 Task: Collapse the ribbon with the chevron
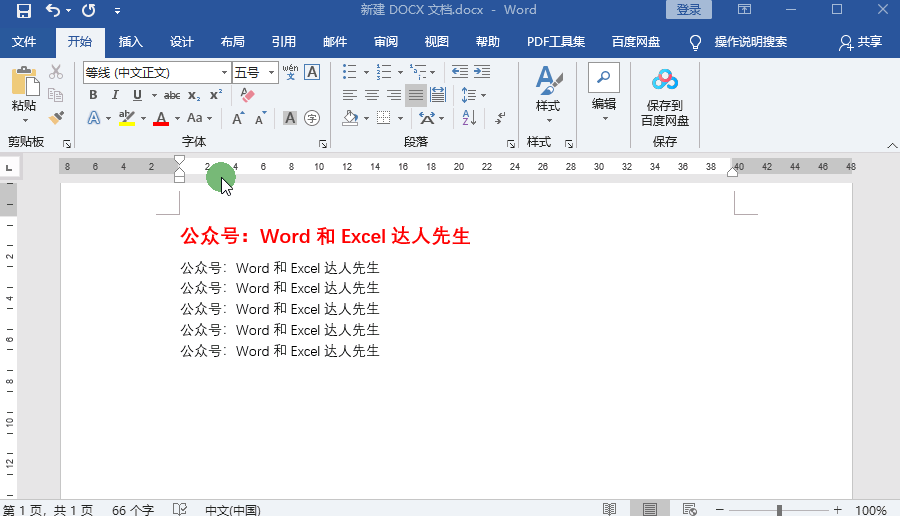click(x=892, y=145)
